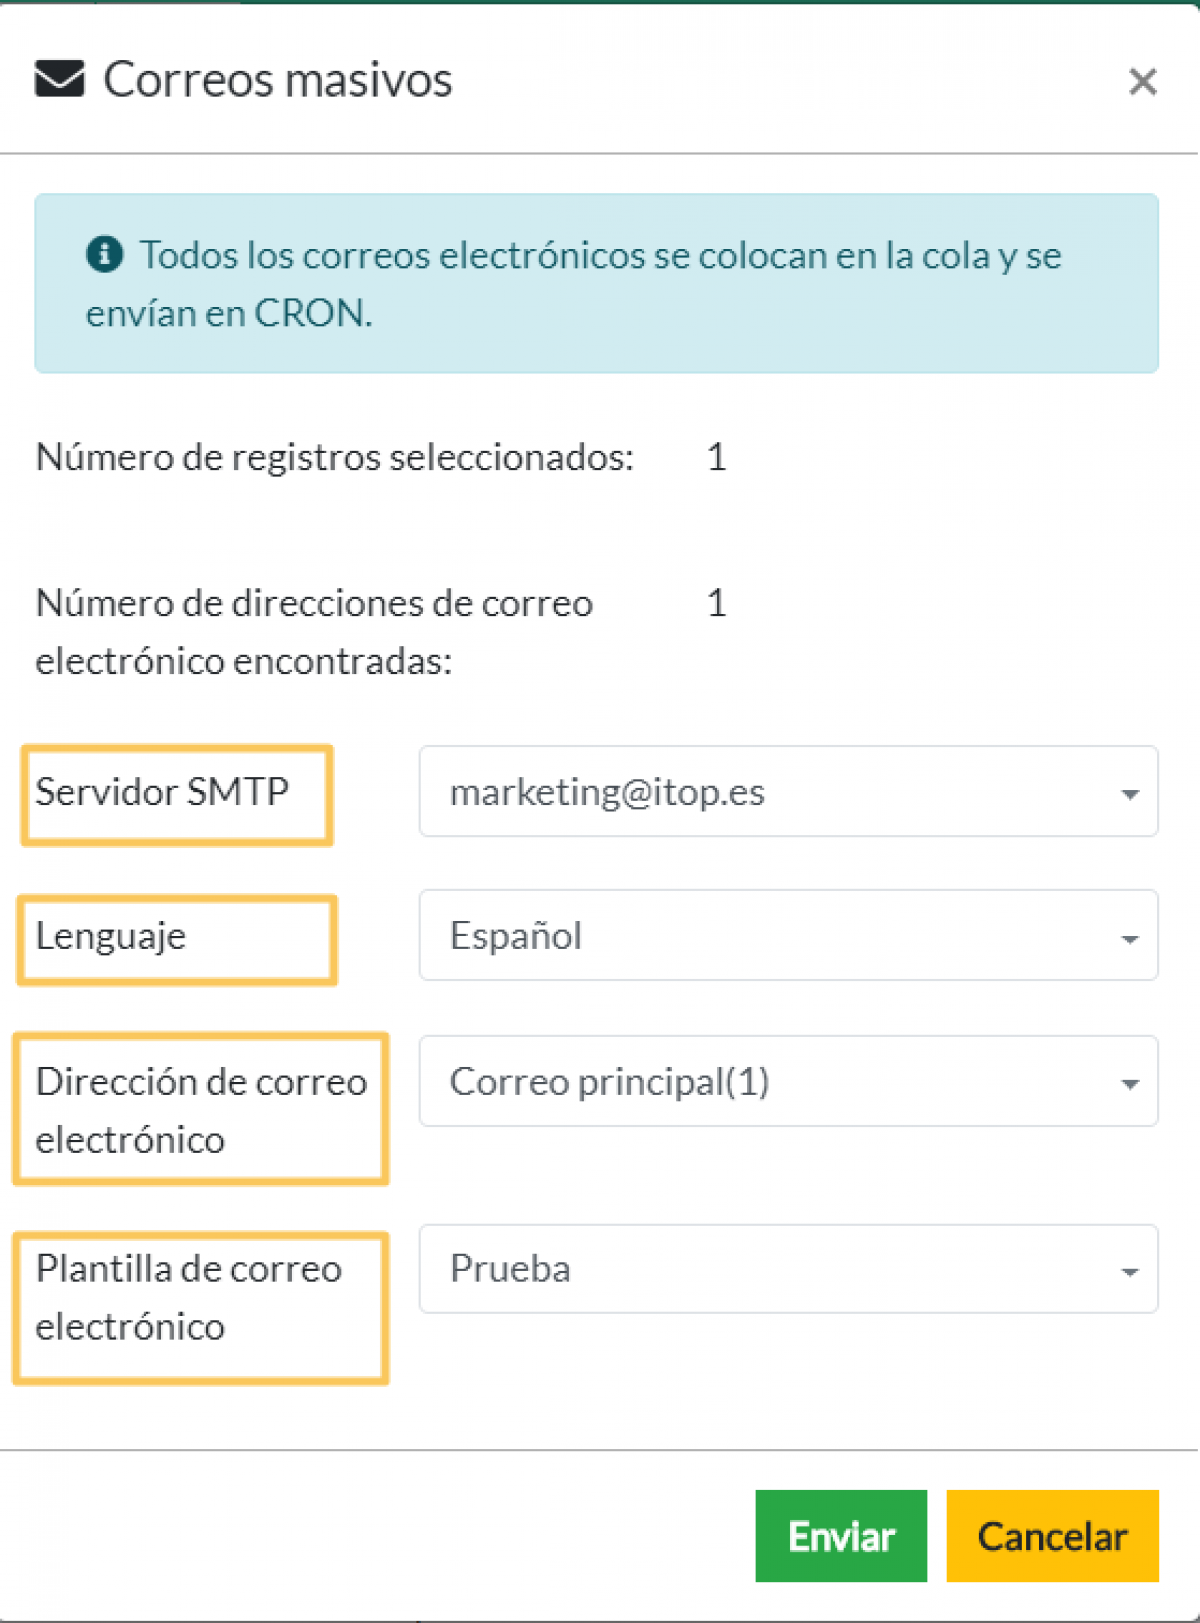
Task: Click the Servidor SMTP label
Action: [x=162, y=792]
